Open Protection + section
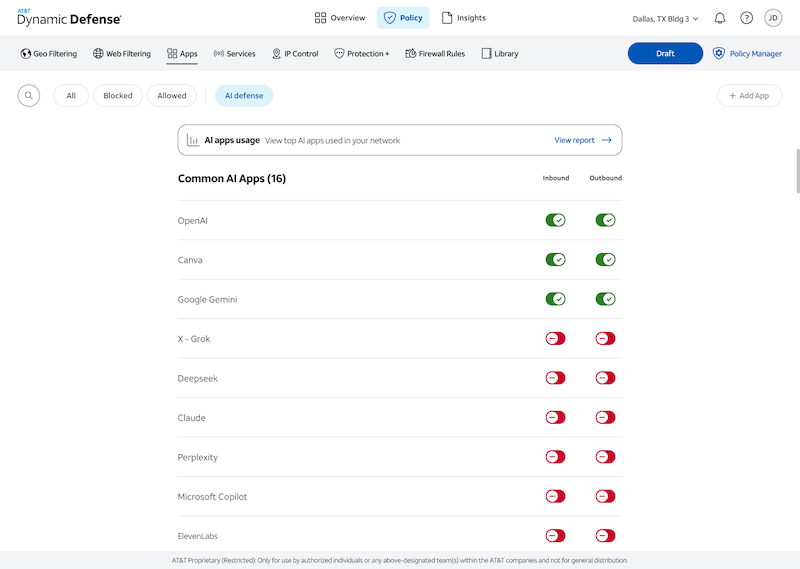 [361, 54]
